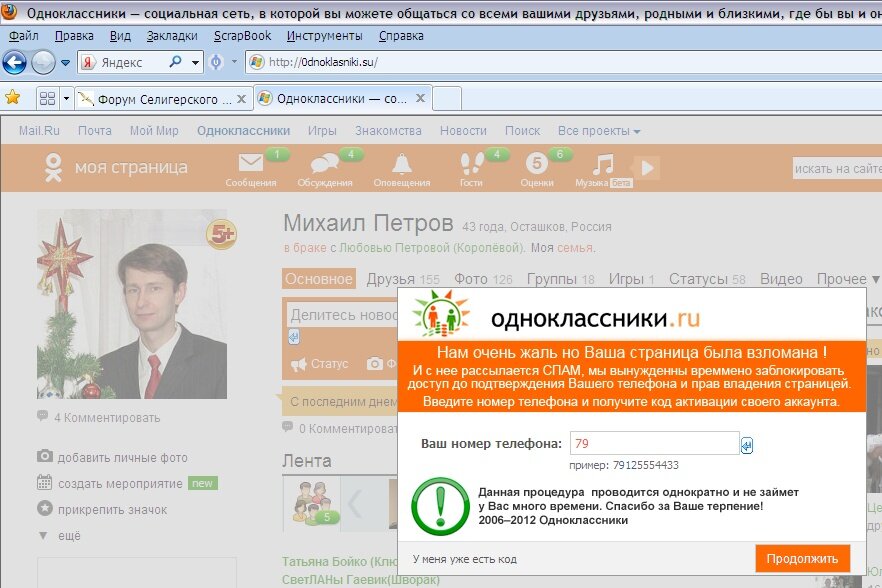Expand the Все проекты dropdown

599,131
